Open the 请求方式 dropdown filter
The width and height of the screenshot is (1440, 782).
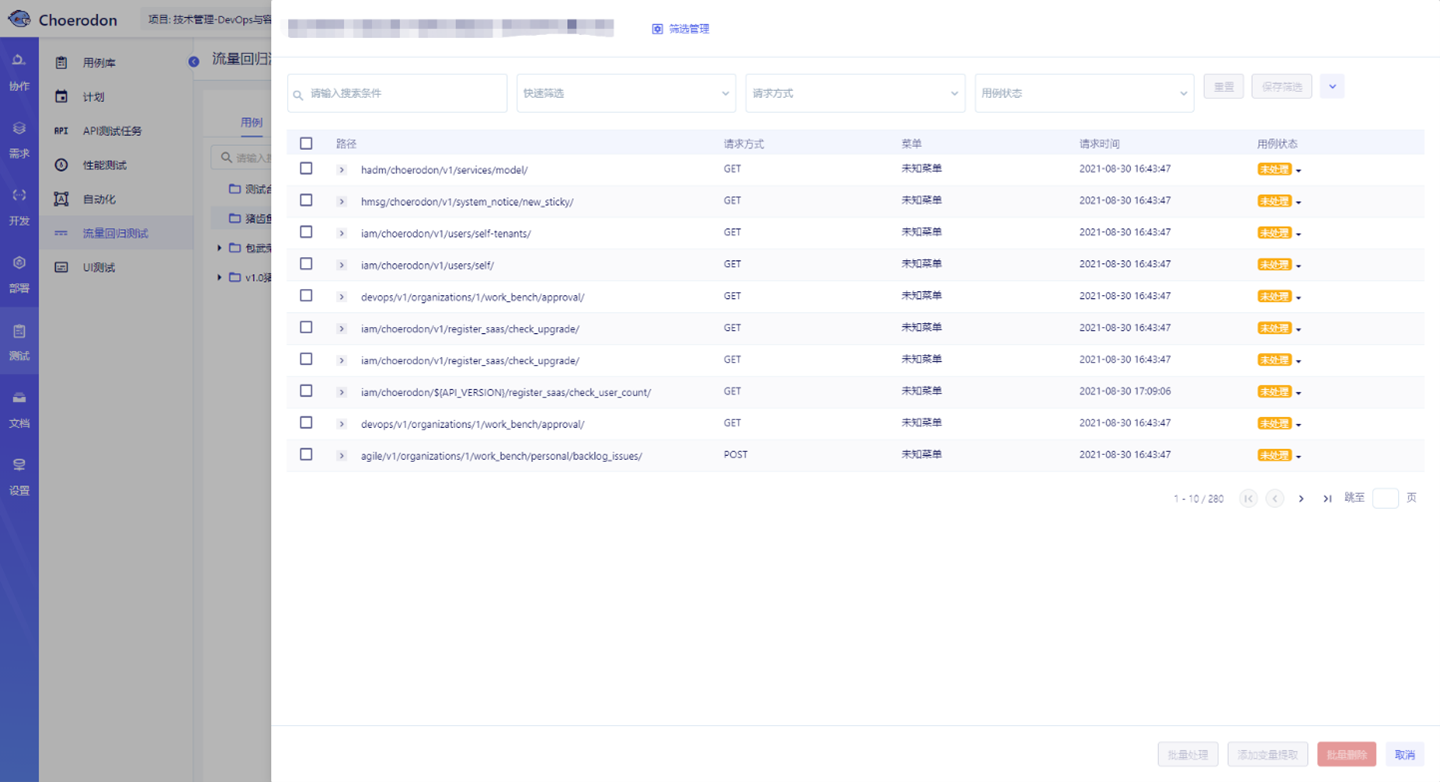[x=855, y=93]
